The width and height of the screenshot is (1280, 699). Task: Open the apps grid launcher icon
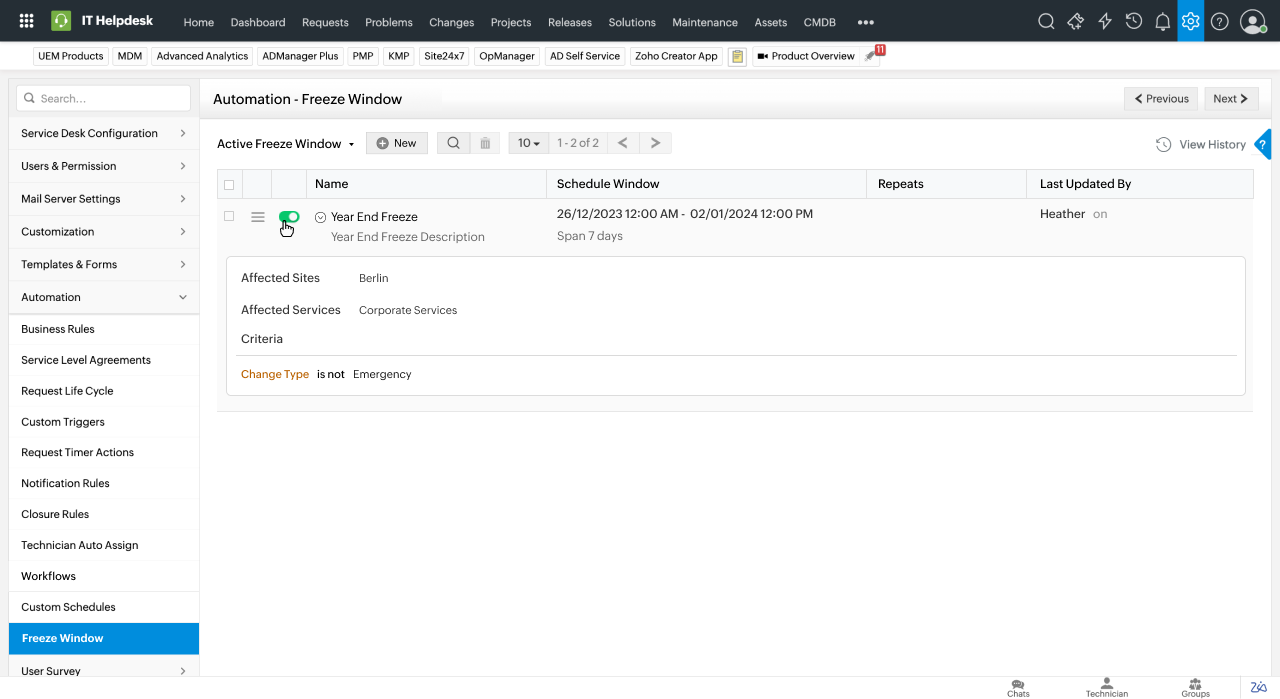27,21
